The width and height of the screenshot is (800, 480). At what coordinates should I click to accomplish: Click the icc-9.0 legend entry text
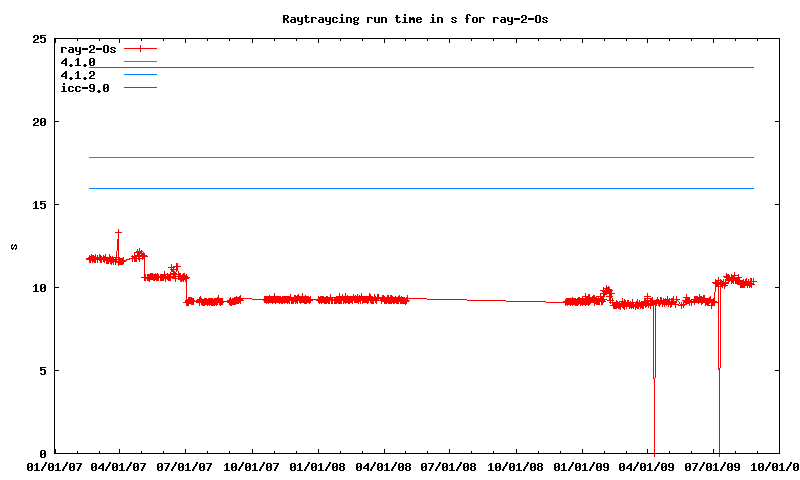click(85, 88)
